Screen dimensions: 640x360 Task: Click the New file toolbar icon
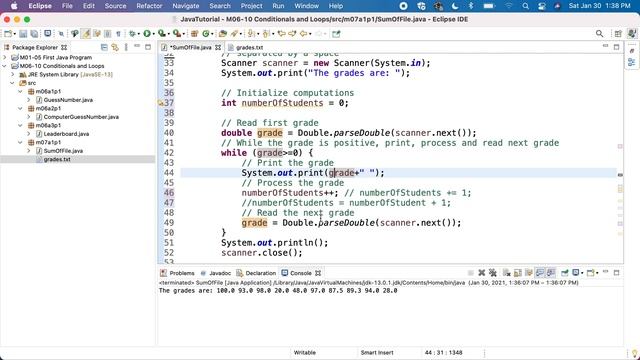8,34
